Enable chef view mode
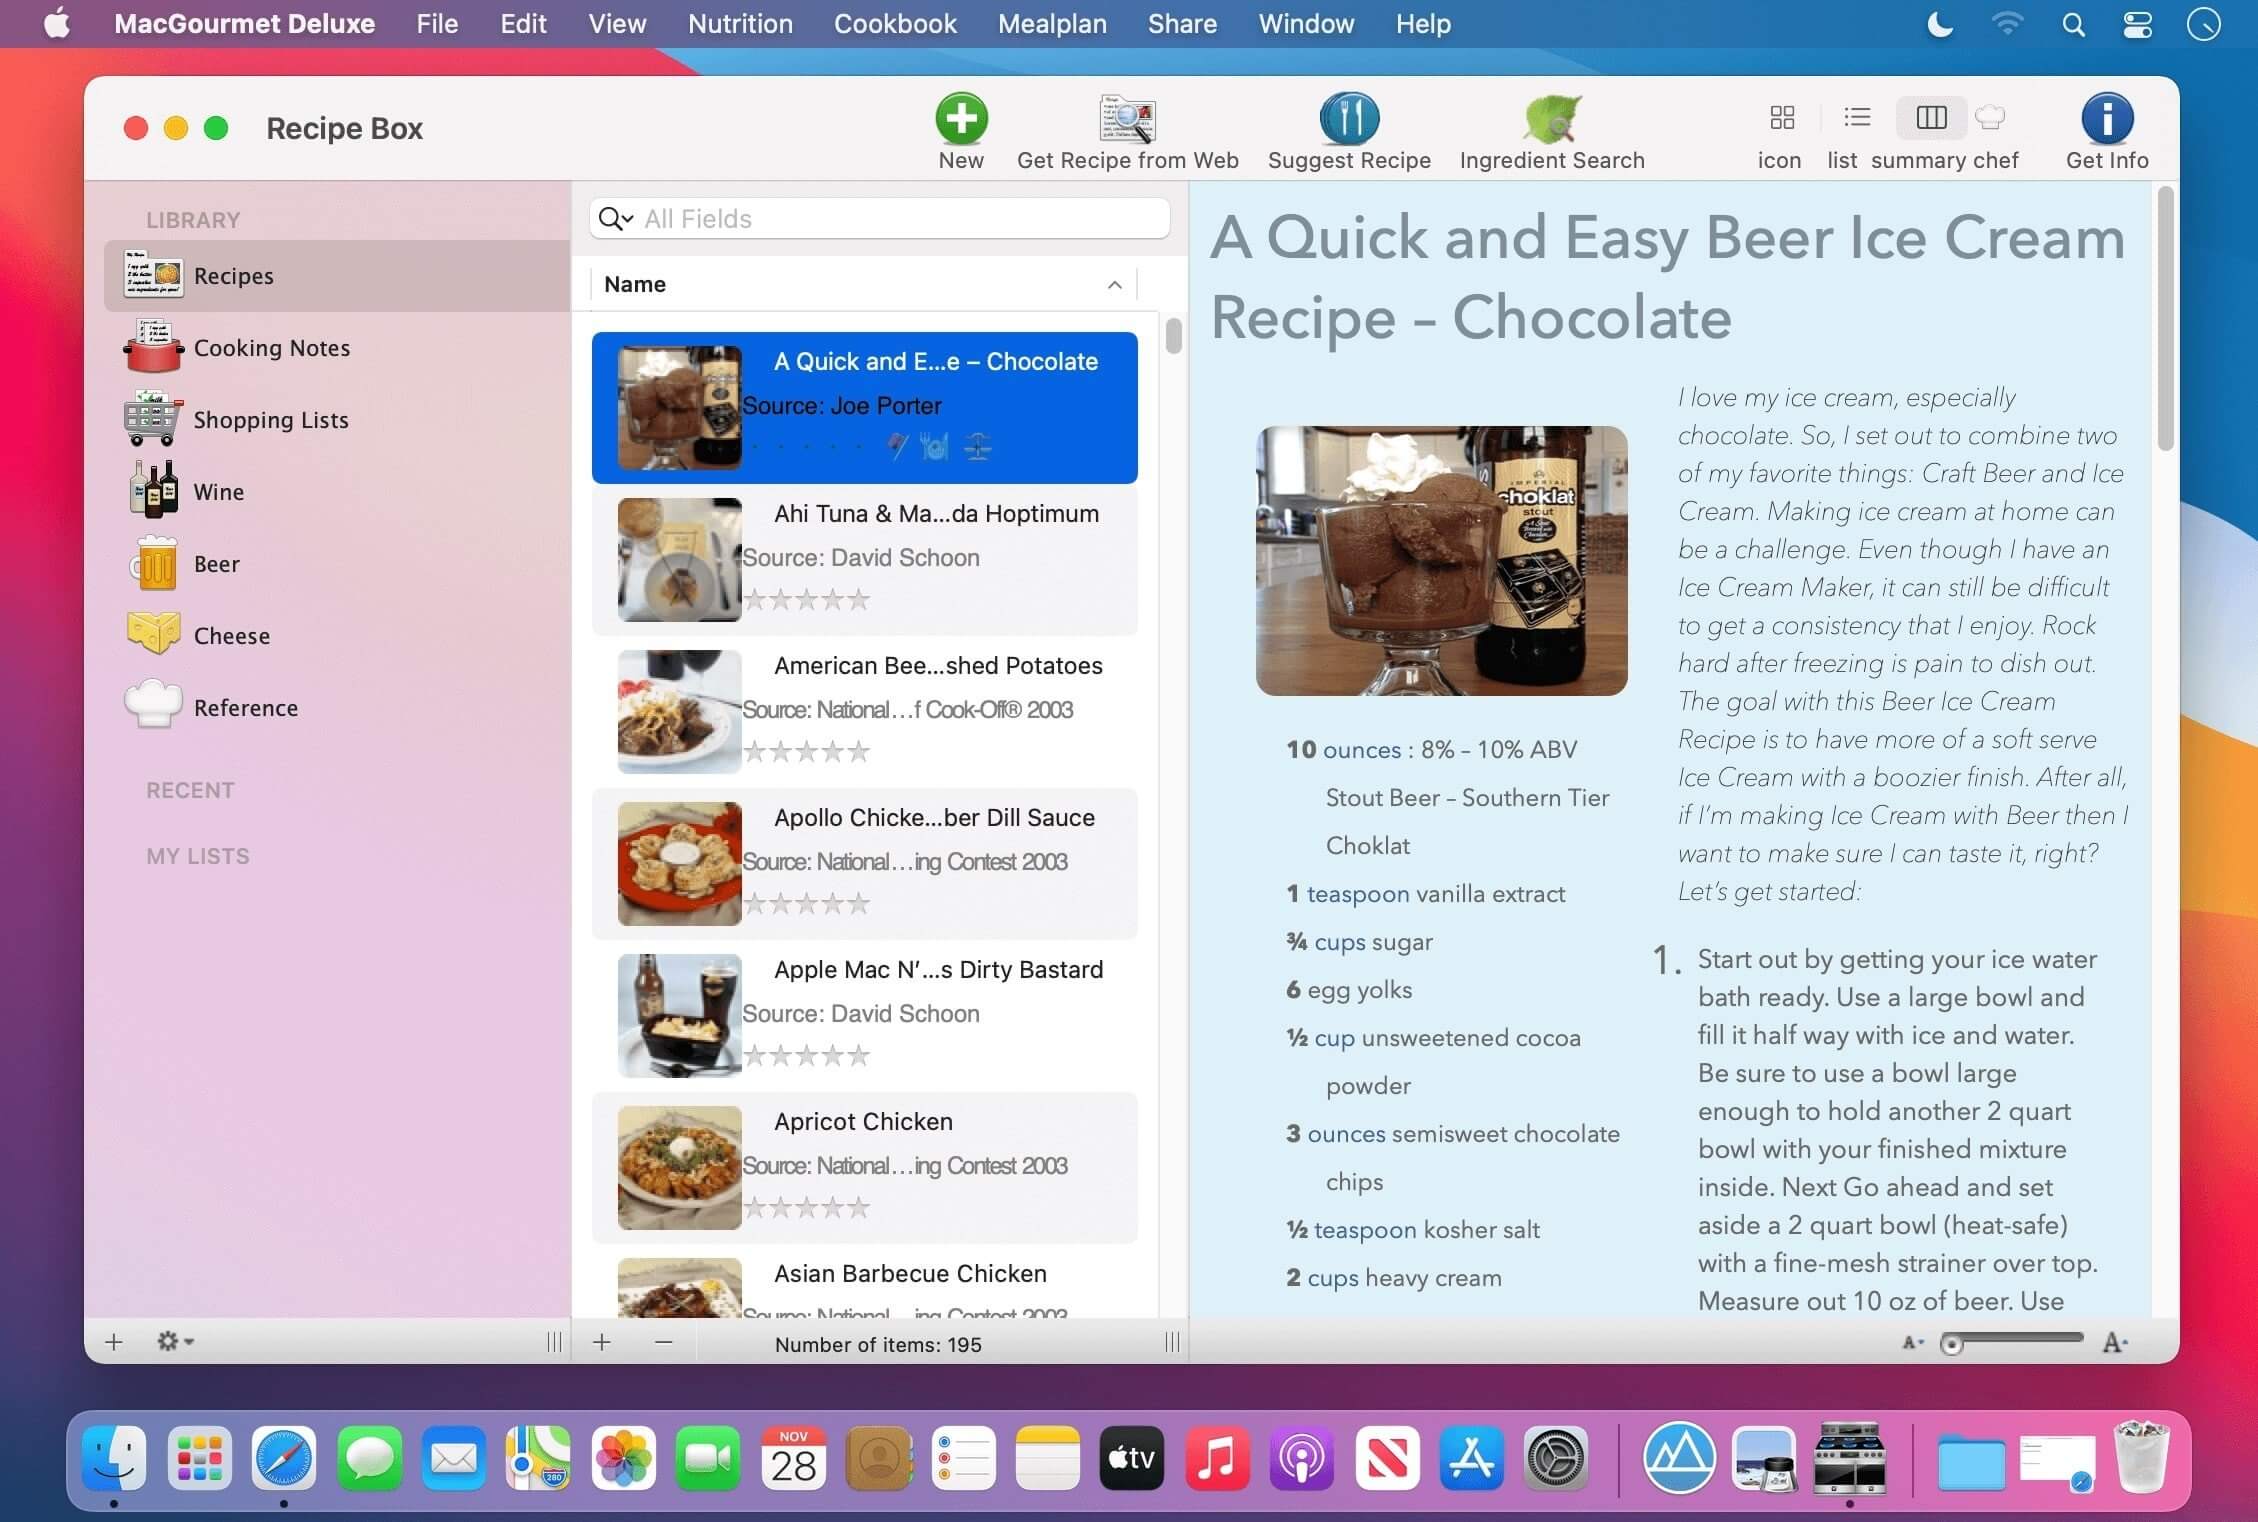The height and width of the screenshot is (1522, 2258). (1990, 118)
